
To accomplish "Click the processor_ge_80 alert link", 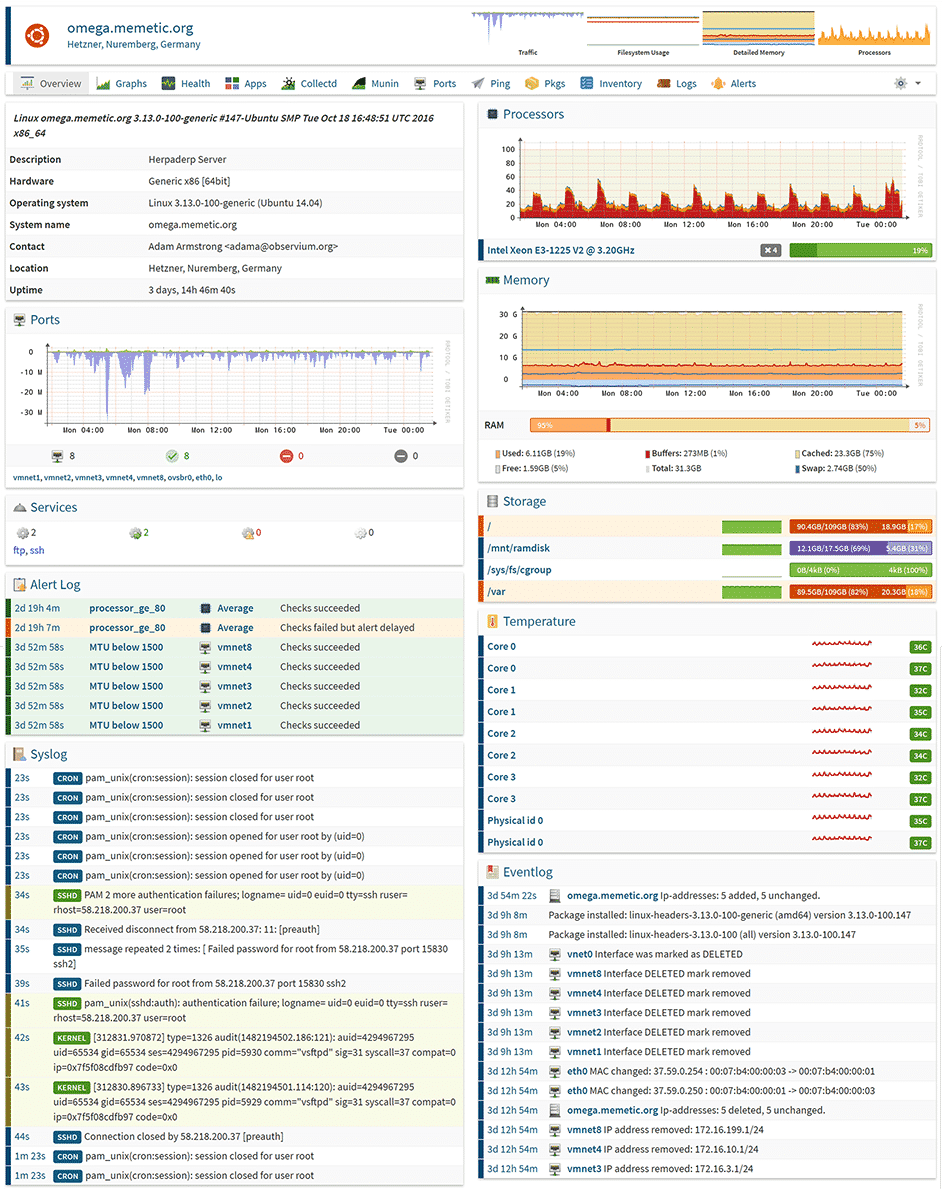I will pyautogui.click(x=127, y=608).
